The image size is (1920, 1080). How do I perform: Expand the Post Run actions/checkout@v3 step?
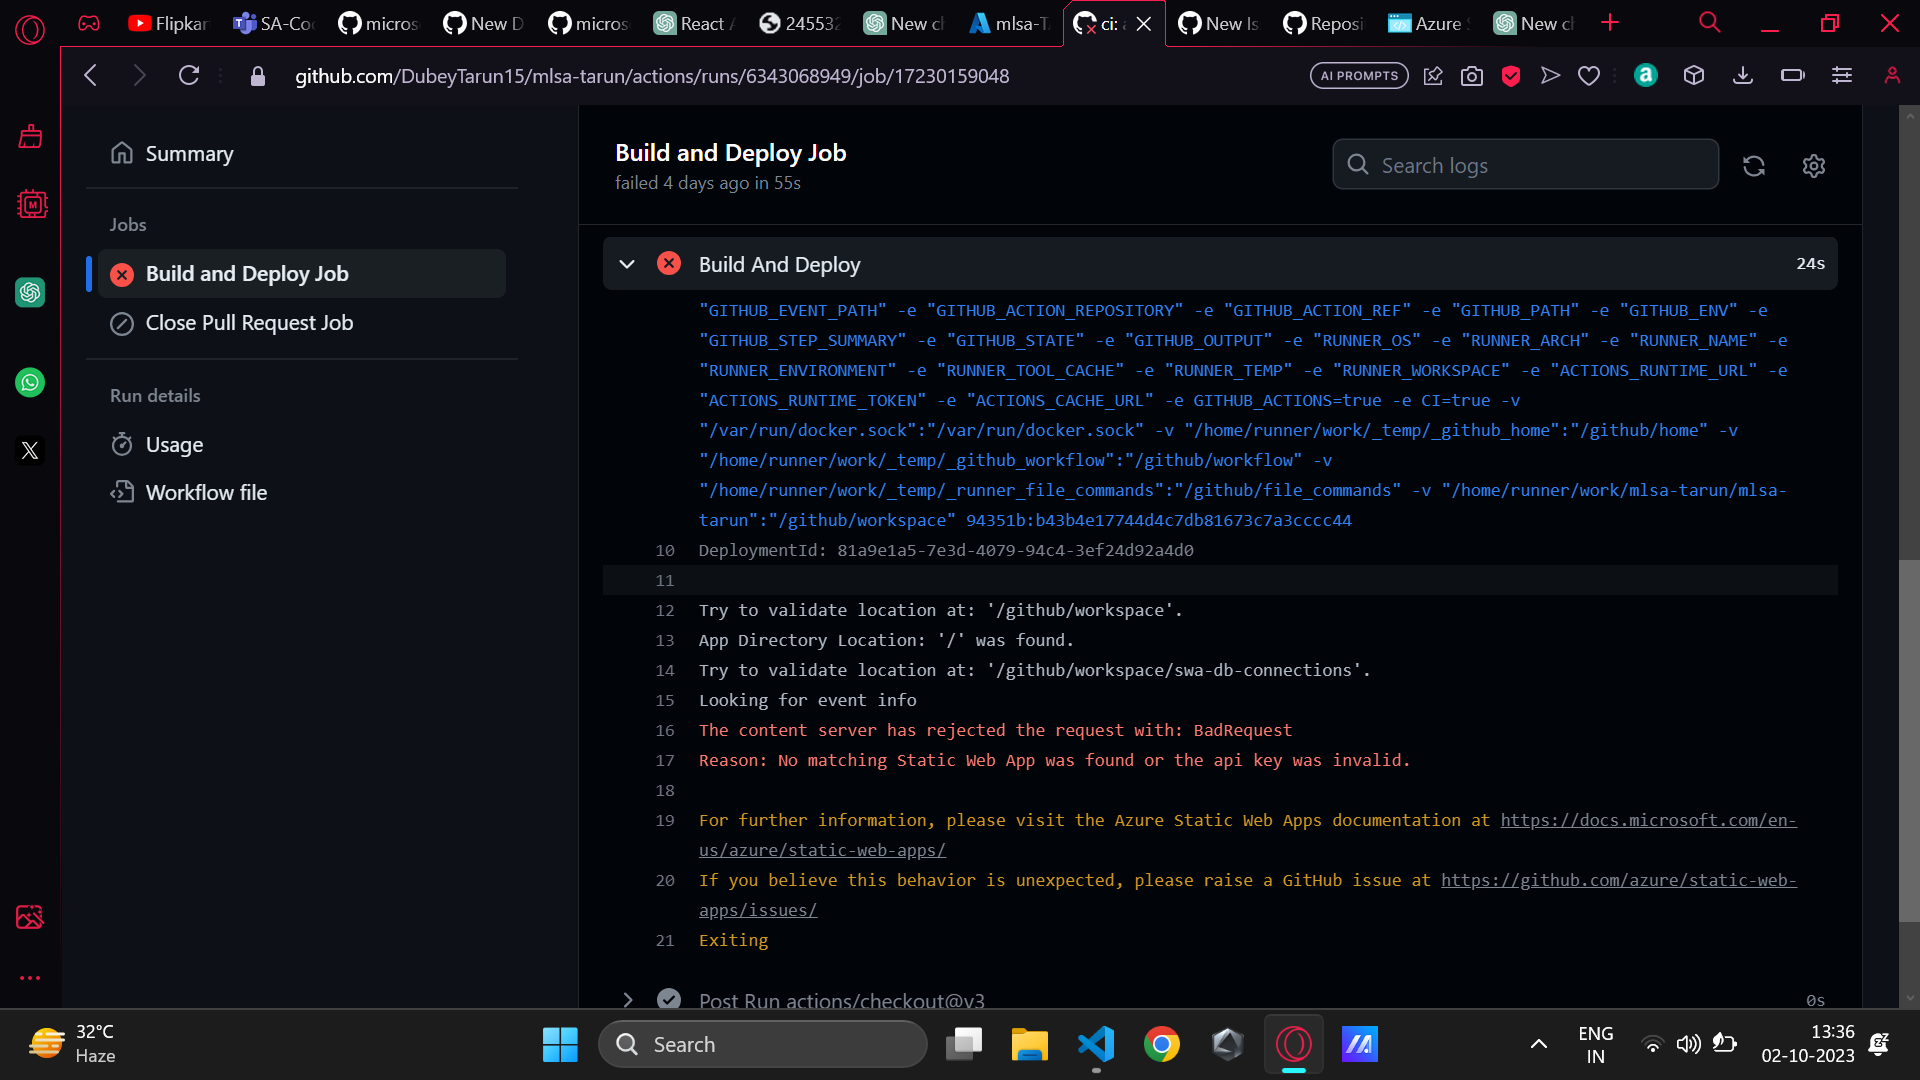point(628,1000)
